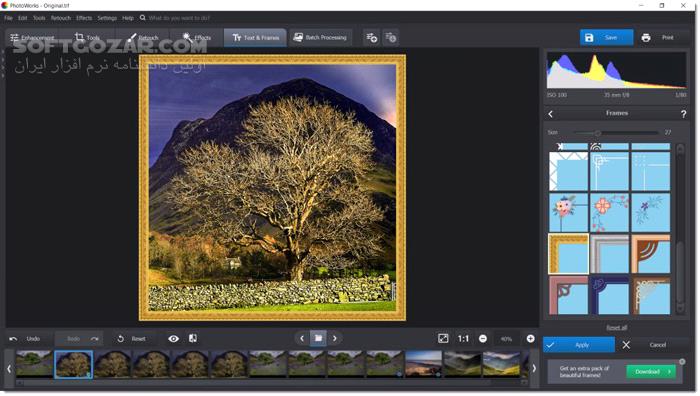
Task: Open the Help menu
Action: pyautogui.click(x=128, y=18)
